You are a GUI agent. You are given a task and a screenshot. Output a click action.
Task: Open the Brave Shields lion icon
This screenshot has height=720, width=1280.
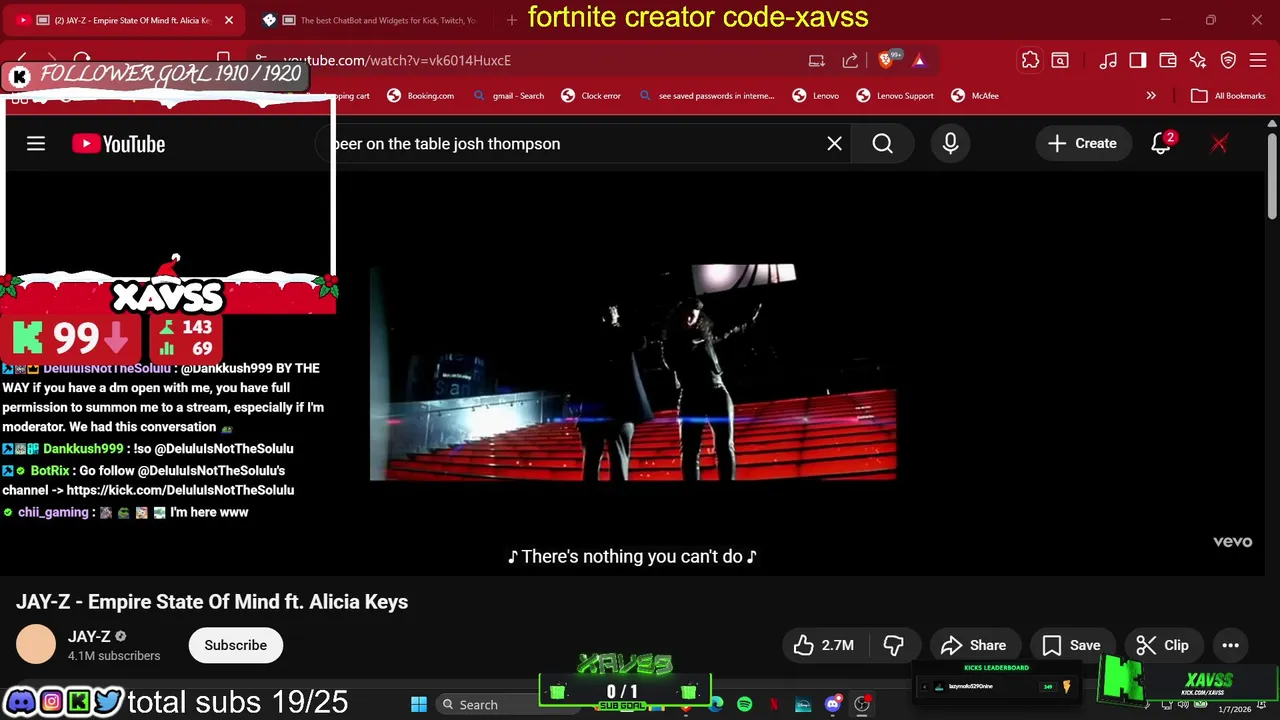pos(886,60)
